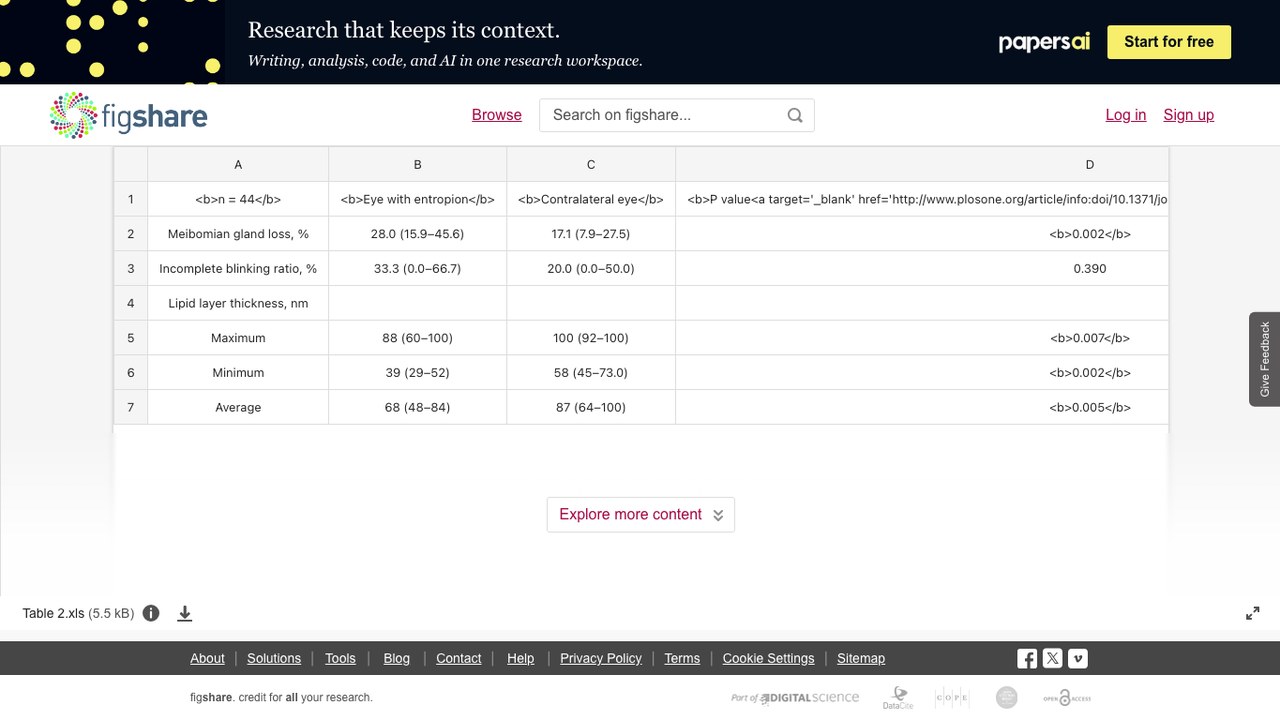Expand the Explore more content section

coord(641,514)
